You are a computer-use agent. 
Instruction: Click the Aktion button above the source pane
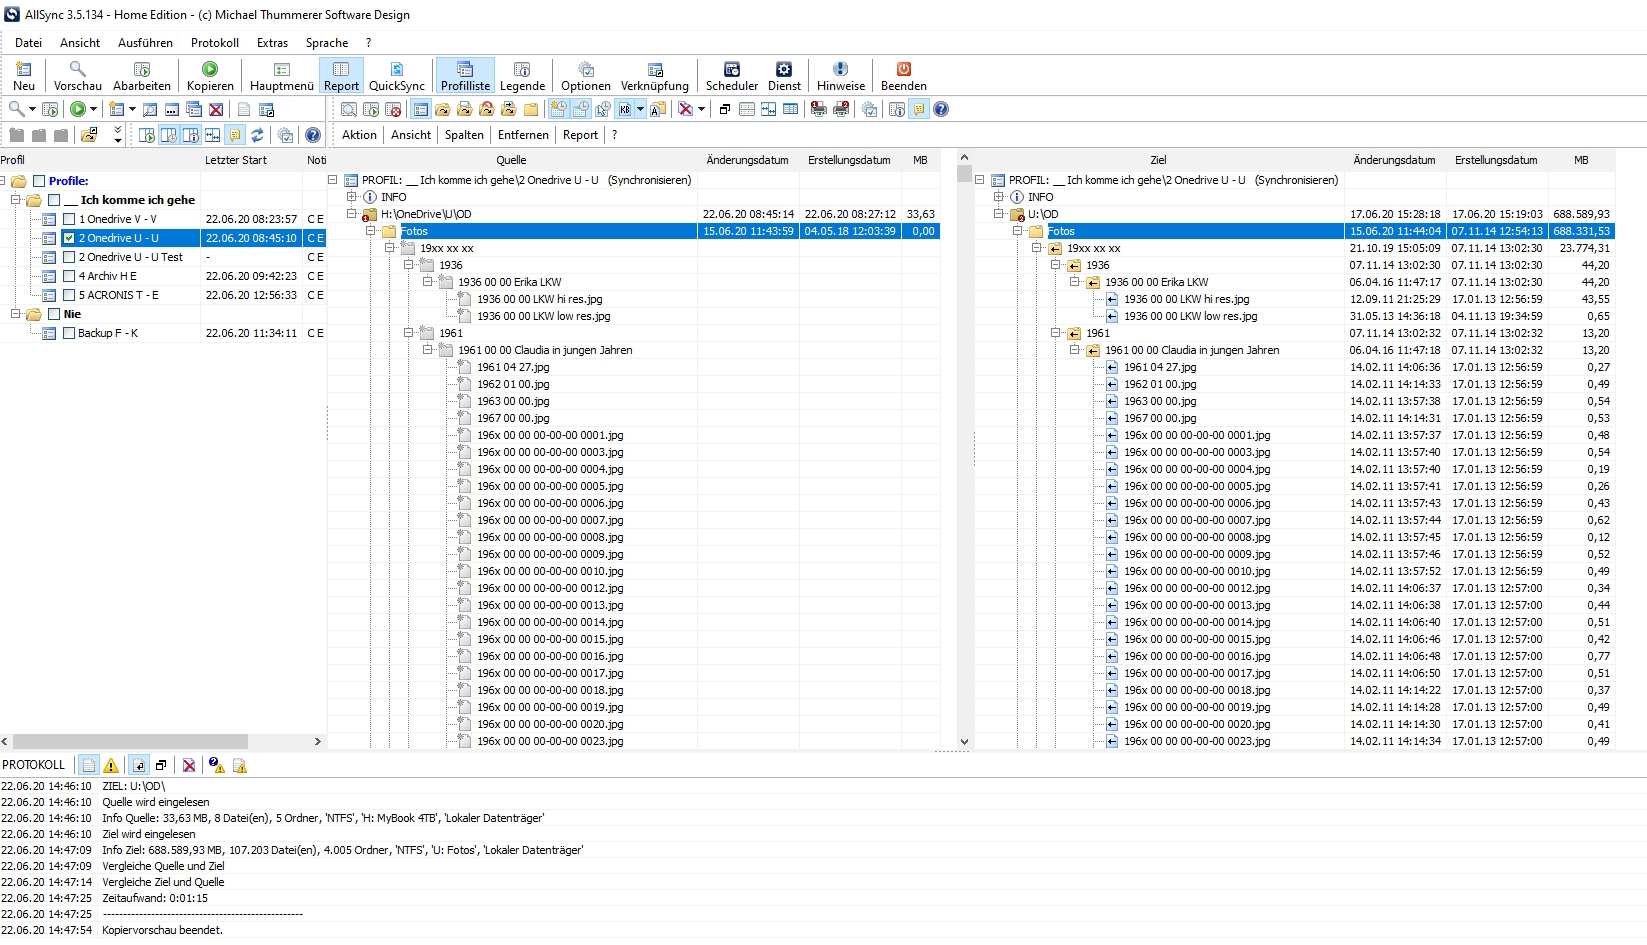pyautogui.click(x=359, y=135)
